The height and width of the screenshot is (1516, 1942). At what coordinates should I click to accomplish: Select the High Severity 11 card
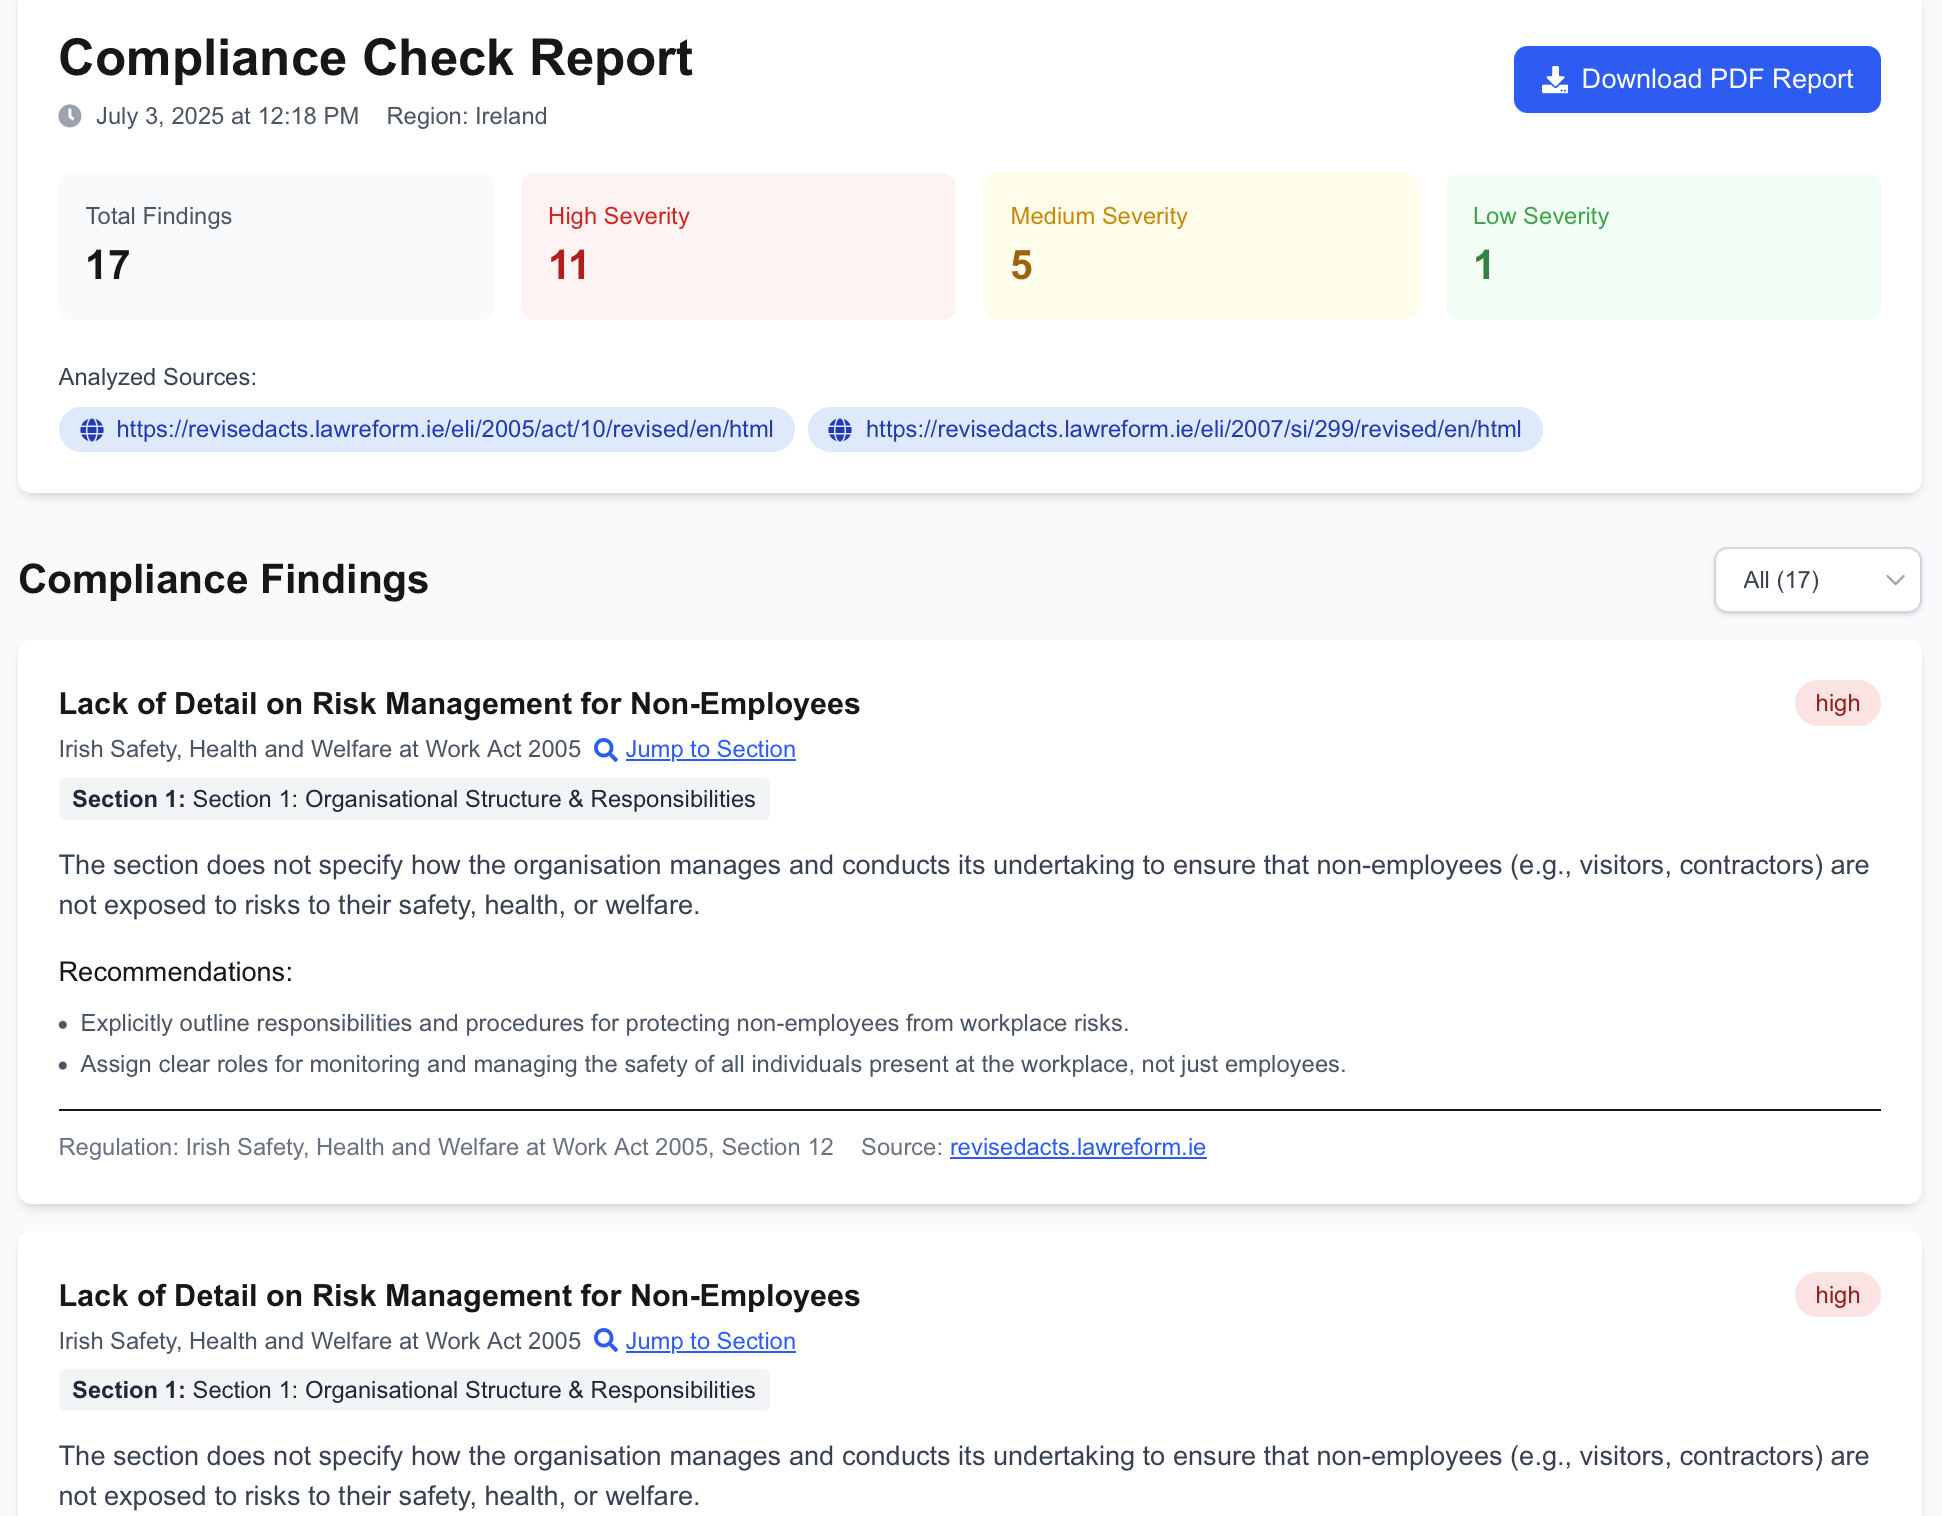pyautogui.click(x=738, y=247)
